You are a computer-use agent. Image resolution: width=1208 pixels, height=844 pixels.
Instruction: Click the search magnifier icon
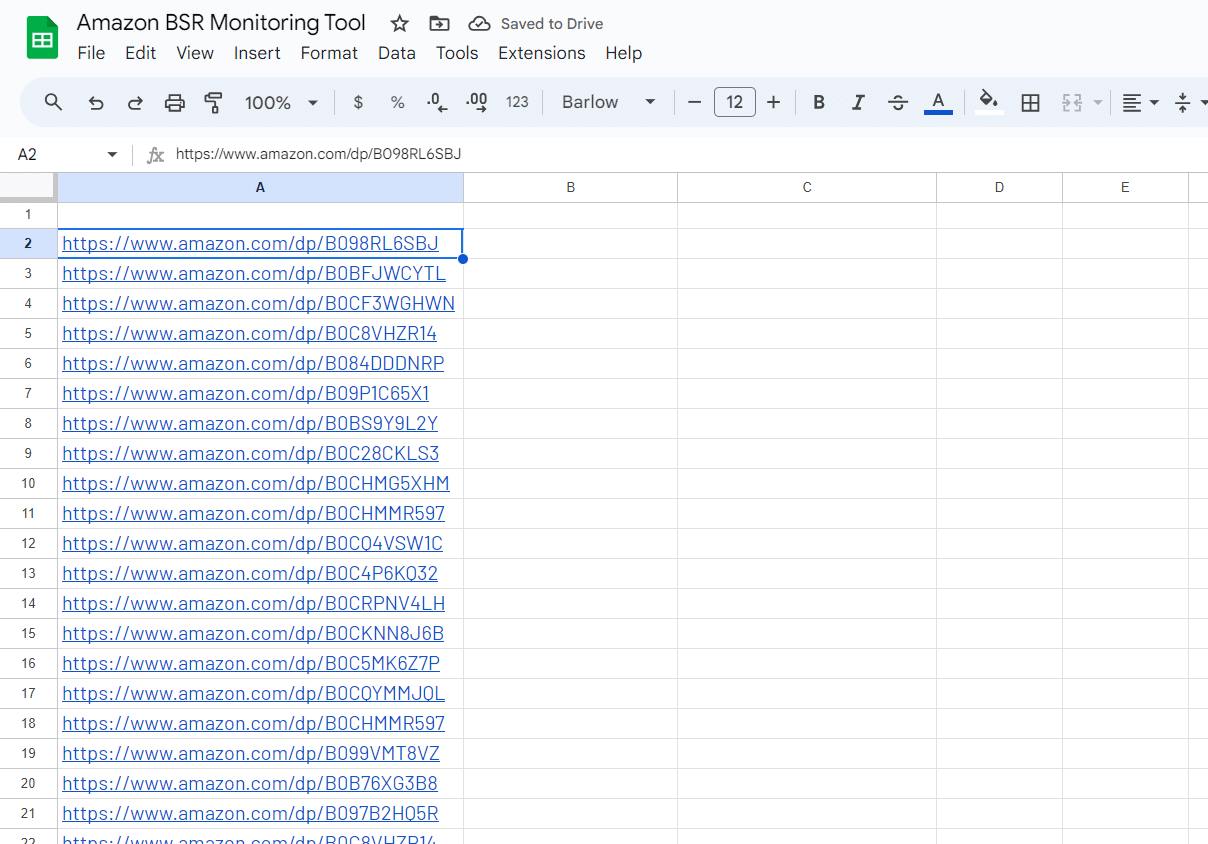[x=54, y=102]
